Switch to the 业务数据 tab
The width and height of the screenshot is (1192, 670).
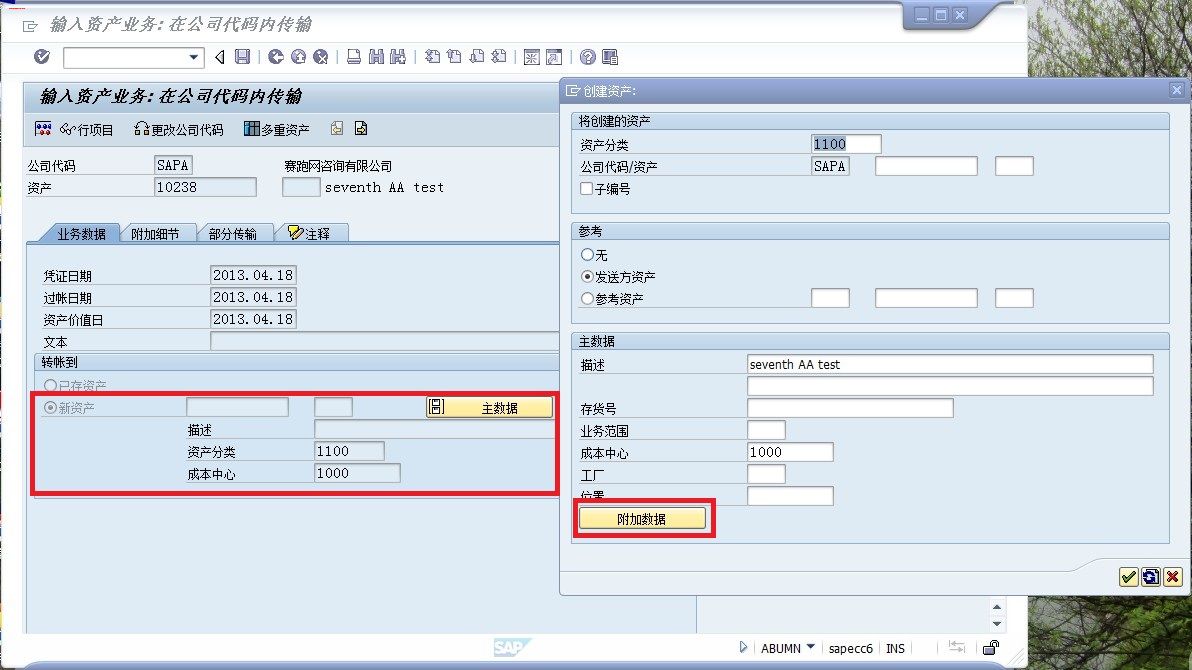coord(81,233)
